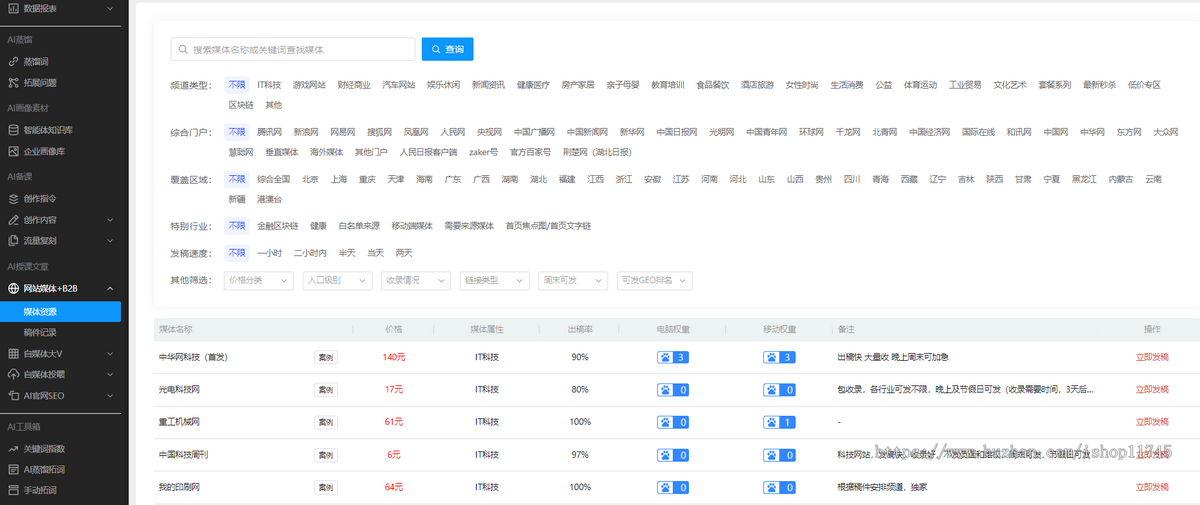
Task: Click 电脑权重 paw badge for 光电科技网
Action: click(672, 390)
